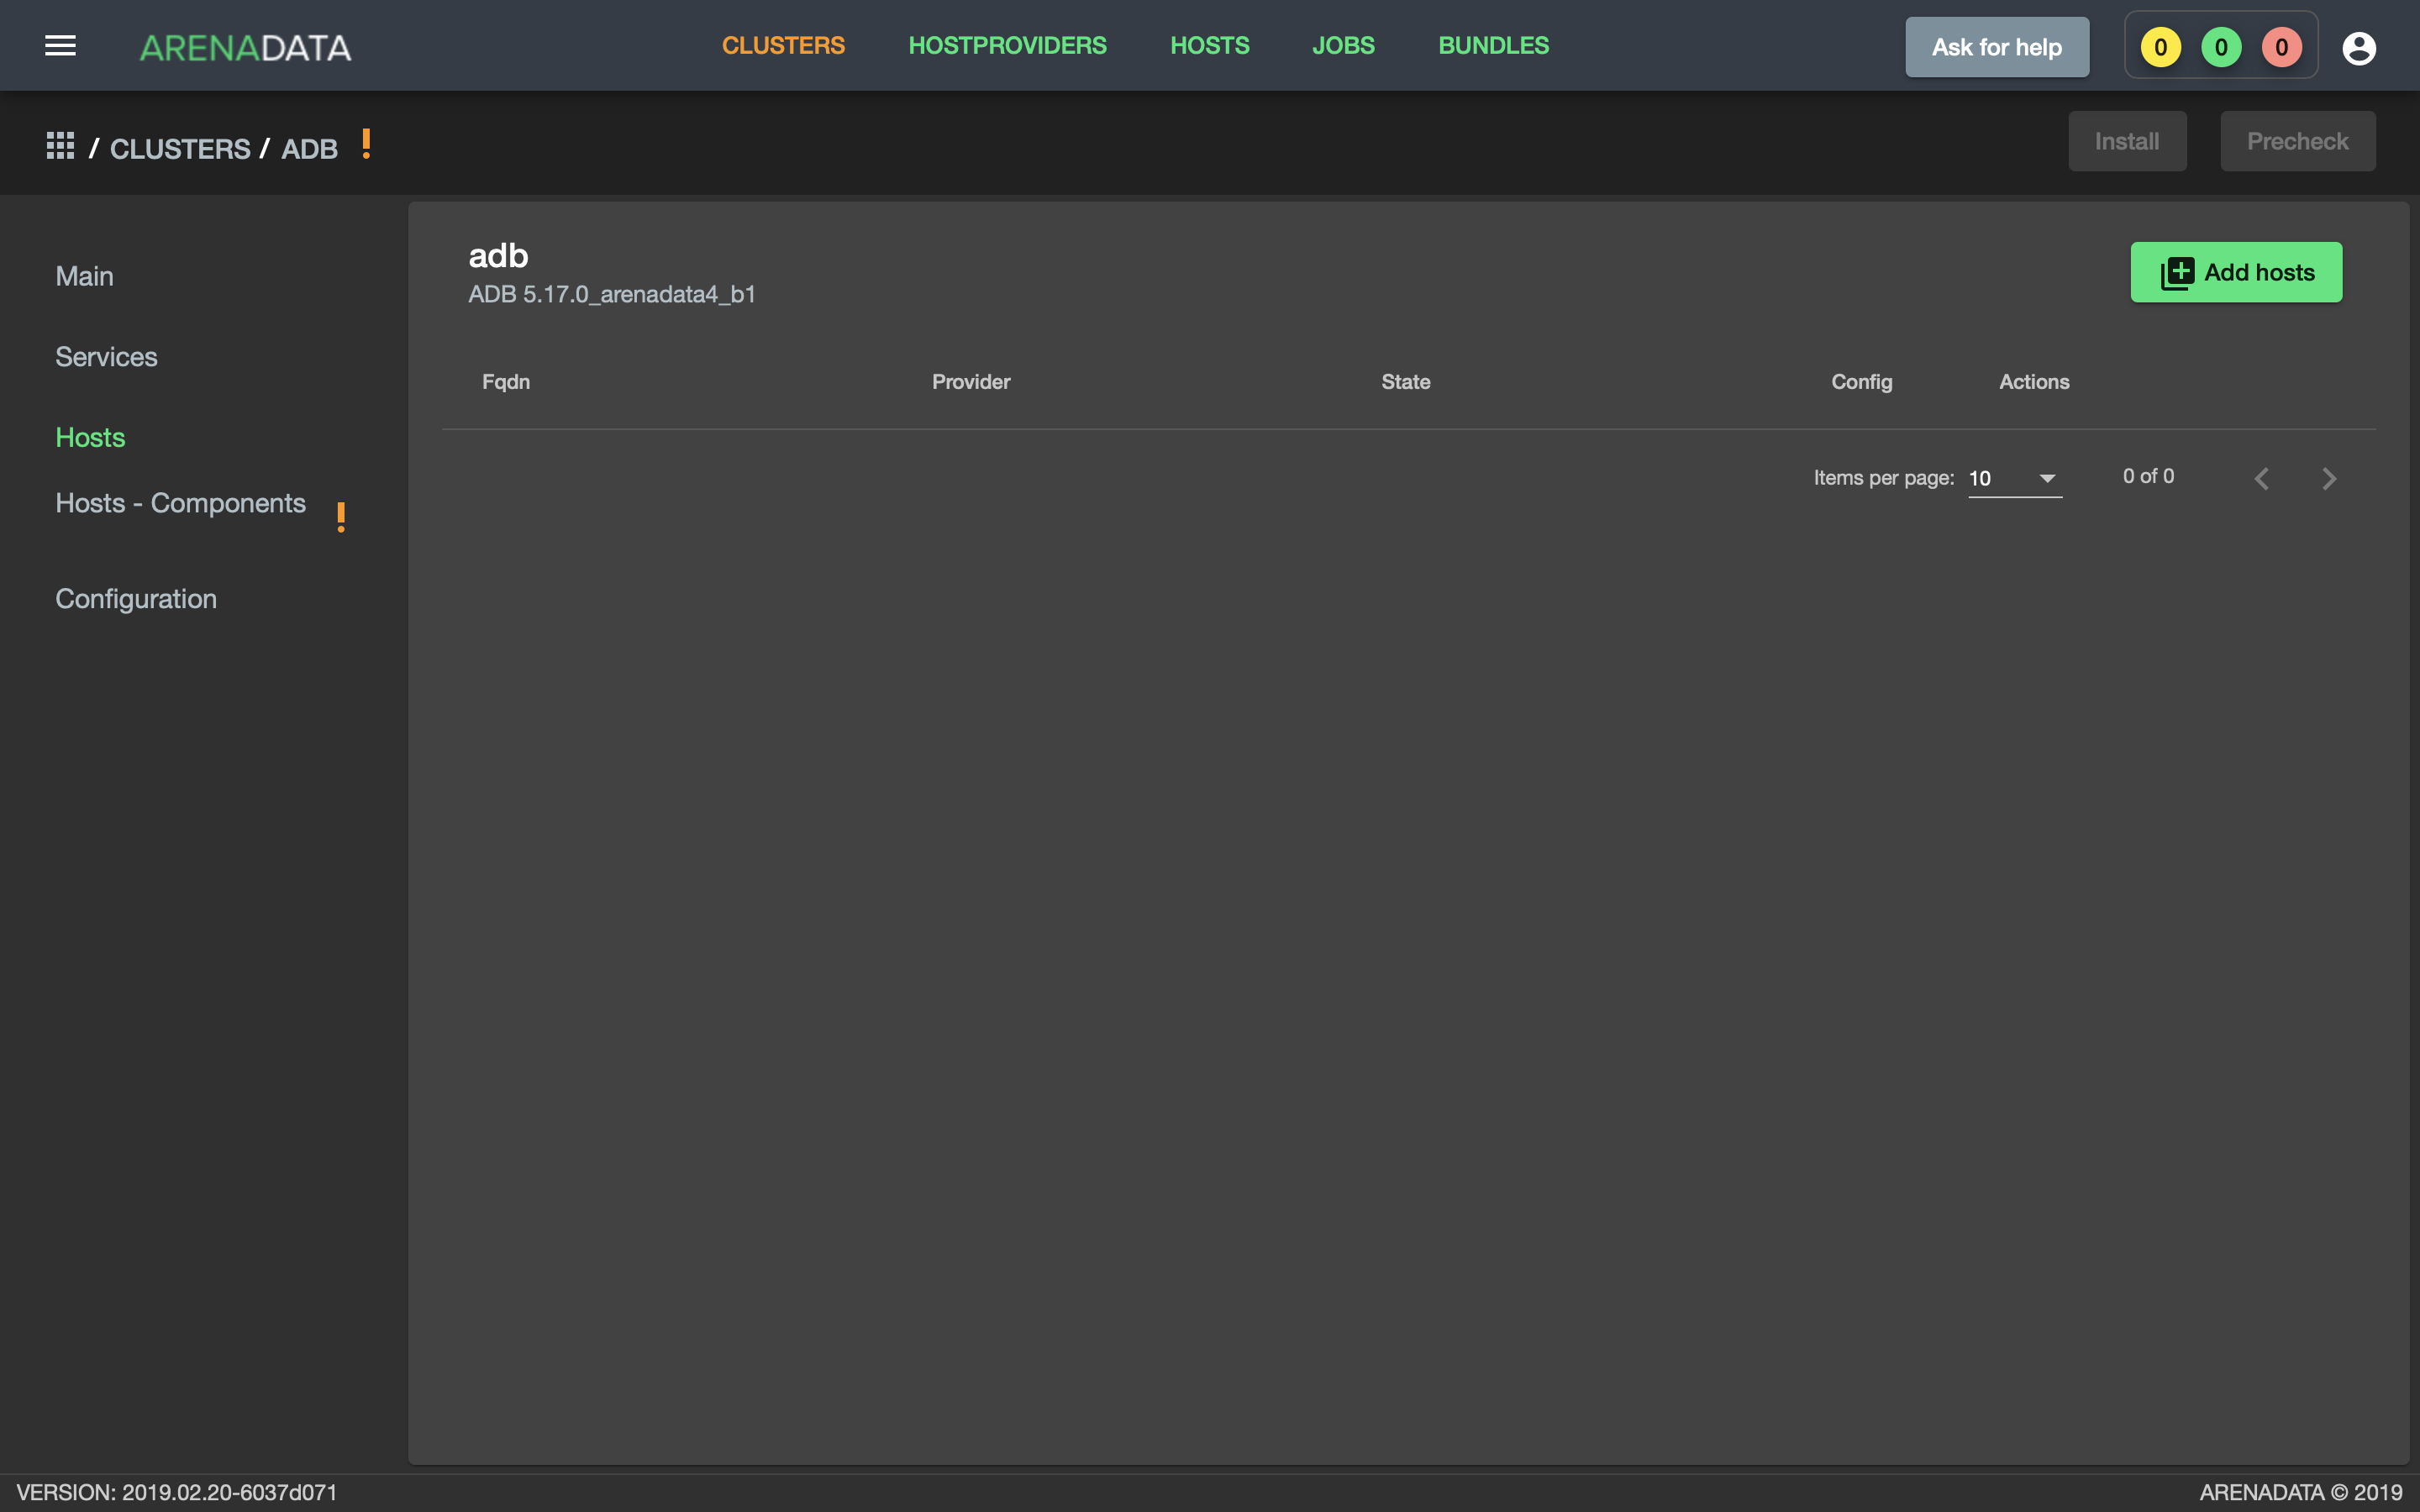Select Hosts - Components in the sidebar
The height and width of the screenshot is (1512, 2420).
[180, 503]
